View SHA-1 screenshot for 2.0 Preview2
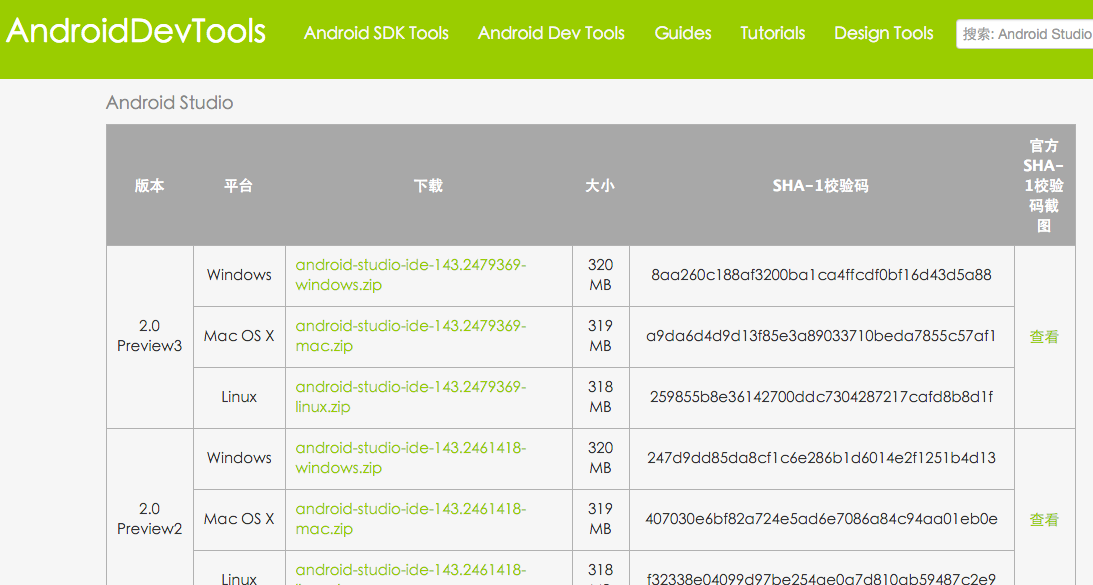 [x=1044, y=519]
